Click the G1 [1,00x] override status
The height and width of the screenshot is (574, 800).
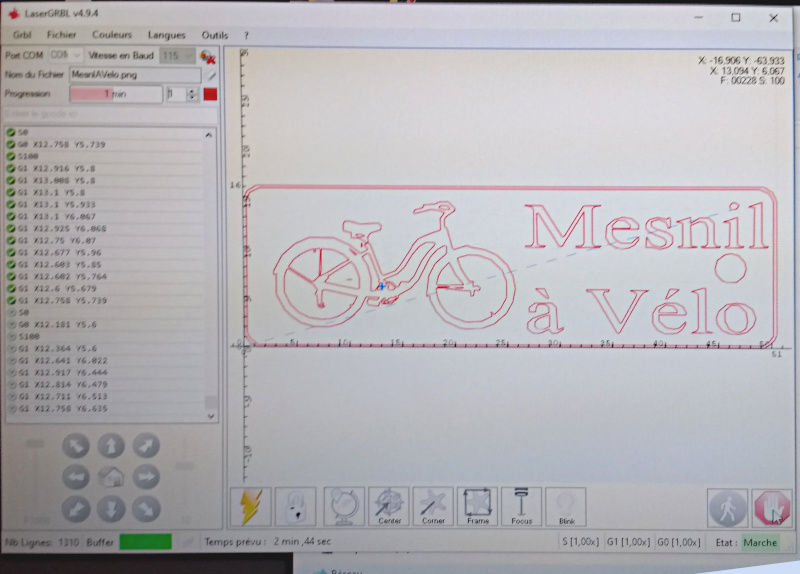click(628, 542)
